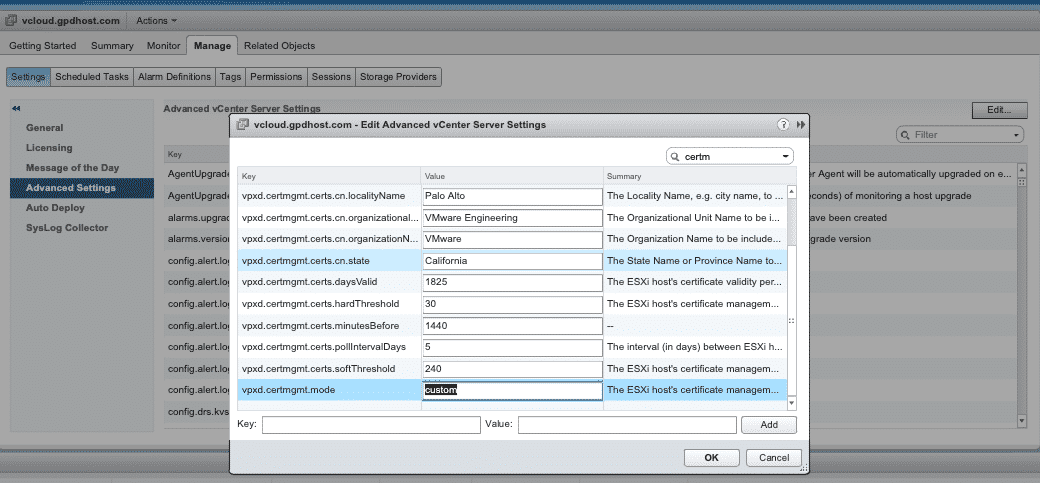This screenshot has width=1040, height=483.
Task: Collapse the left settings navigation panel
Action: point(16,108)
